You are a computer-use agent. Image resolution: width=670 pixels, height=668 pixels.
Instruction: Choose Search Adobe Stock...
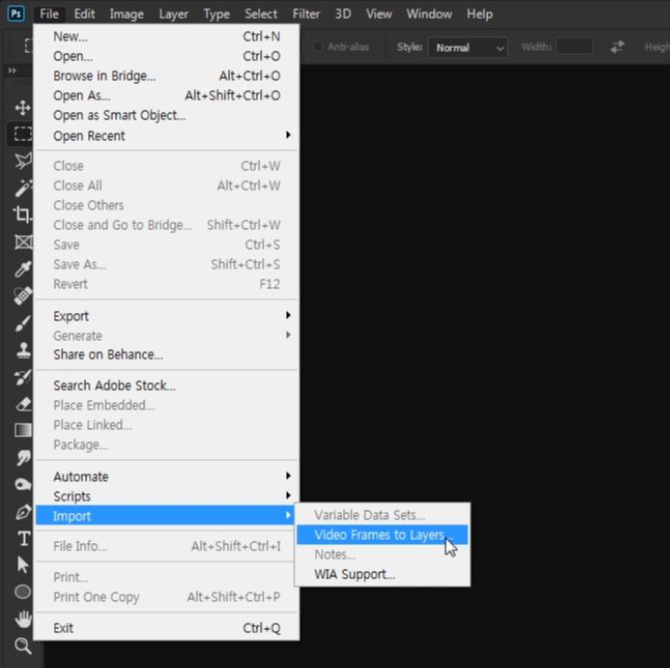[x=167, y=385]
